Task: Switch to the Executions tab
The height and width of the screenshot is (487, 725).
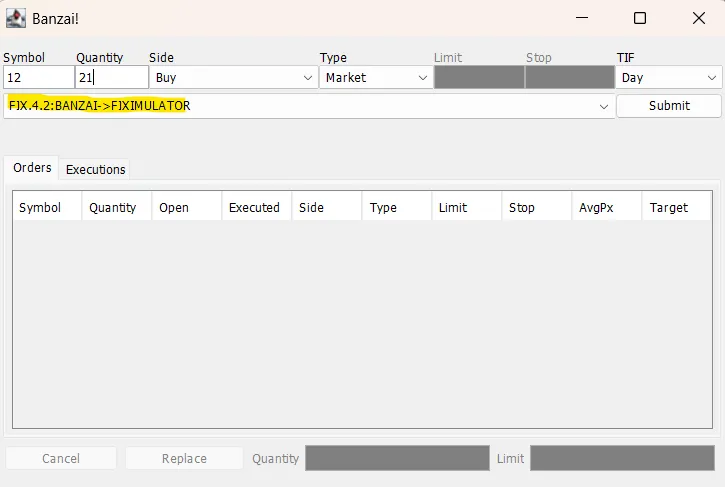Action: click(x=95, y=169)
